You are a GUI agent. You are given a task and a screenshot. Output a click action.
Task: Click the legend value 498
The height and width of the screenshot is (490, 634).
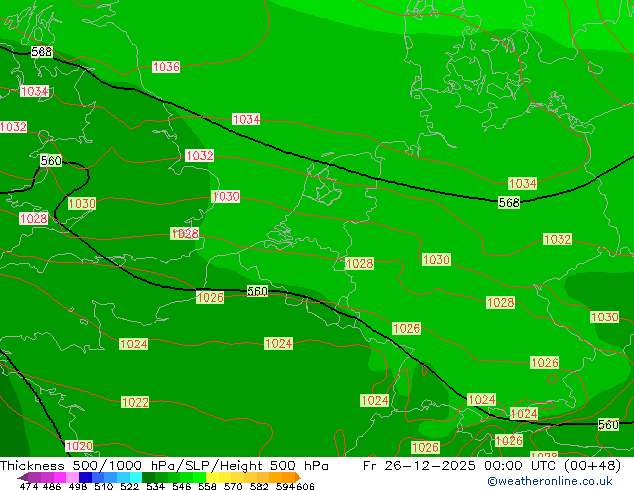coord(78,486)
